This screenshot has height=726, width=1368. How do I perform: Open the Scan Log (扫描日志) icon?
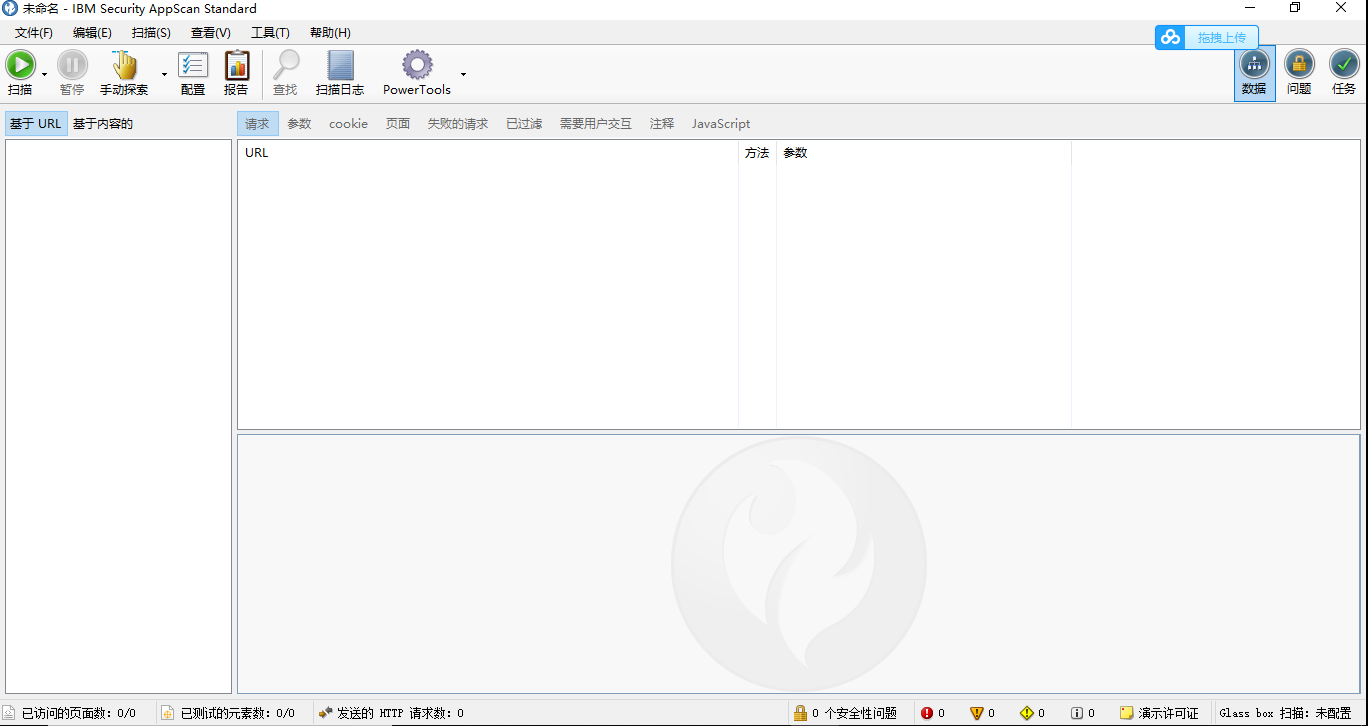pos(341,66)
